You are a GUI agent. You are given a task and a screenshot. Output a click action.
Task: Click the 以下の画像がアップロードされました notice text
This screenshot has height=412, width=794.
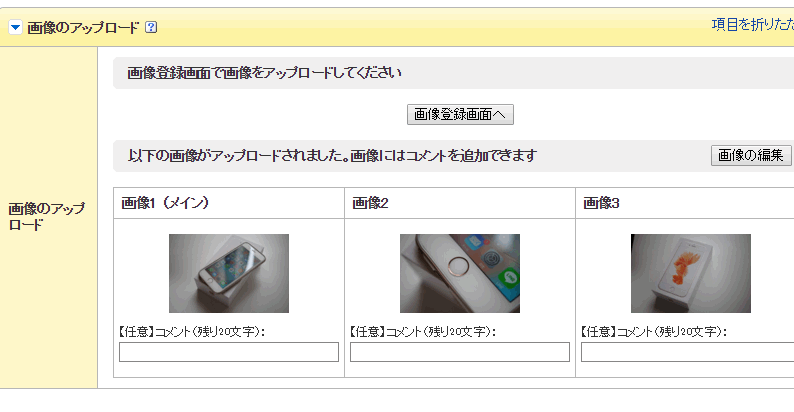point(332,155)
